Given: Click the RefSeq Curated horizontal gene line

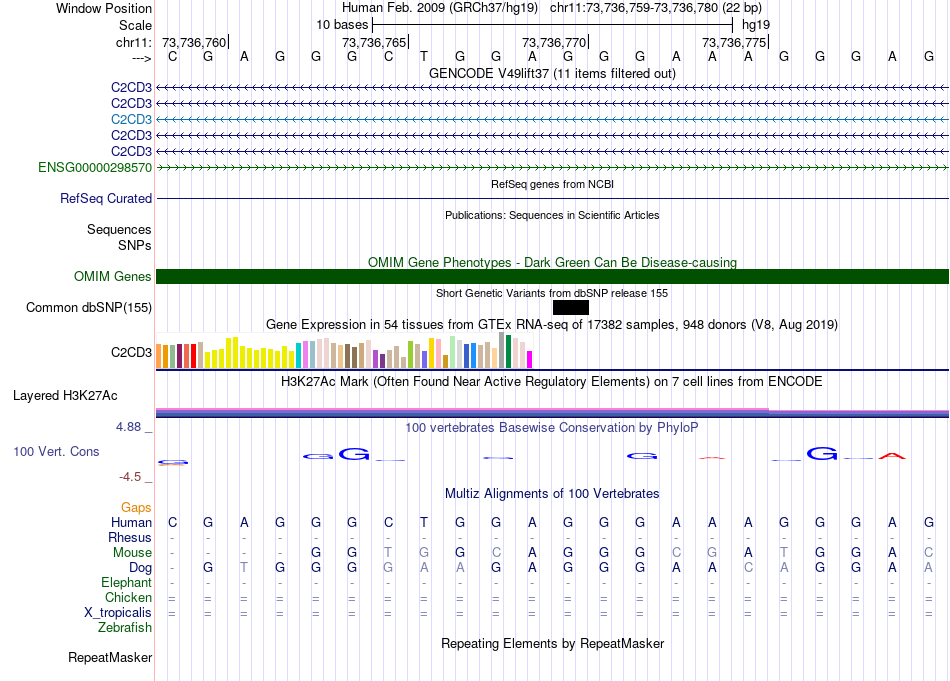Looking at the screenshot, I should point(552,198).
